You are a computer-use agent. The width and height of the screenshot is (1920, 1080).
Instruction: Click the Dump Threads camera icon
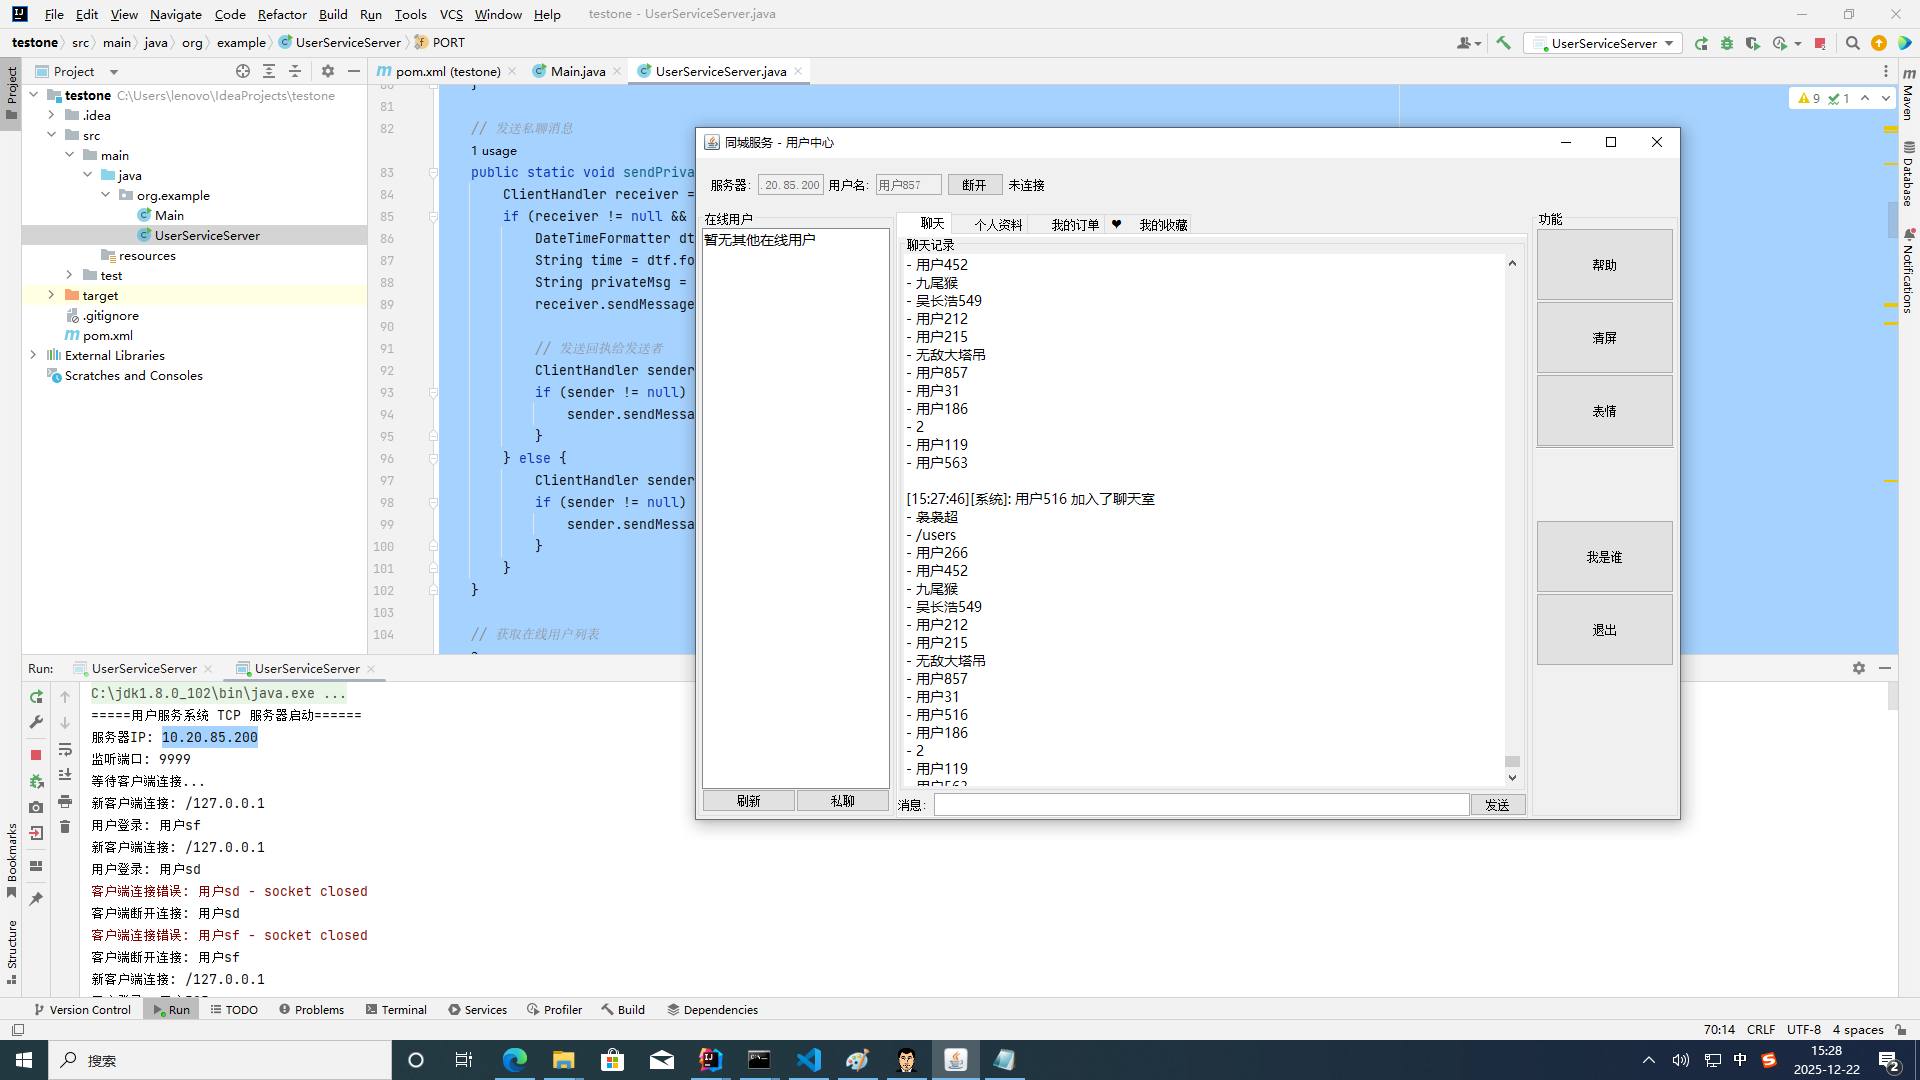click(x=36, y=807)
